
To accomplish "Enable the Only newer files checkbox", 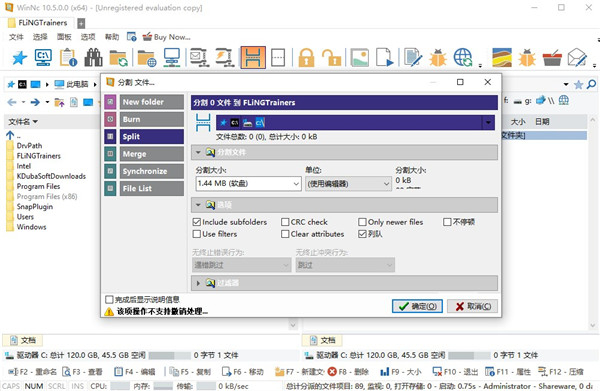I will [362, 222].
